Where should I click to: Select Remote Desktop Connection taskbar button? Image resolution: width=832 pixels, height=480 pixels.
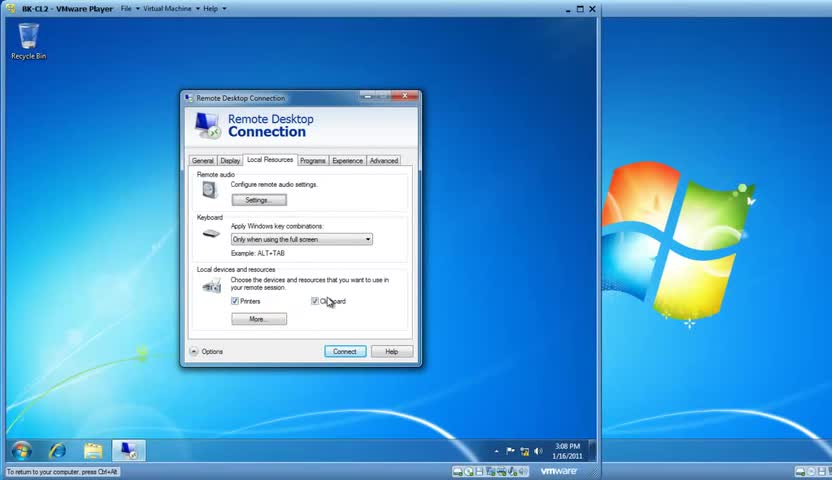[x=128, y=451]
